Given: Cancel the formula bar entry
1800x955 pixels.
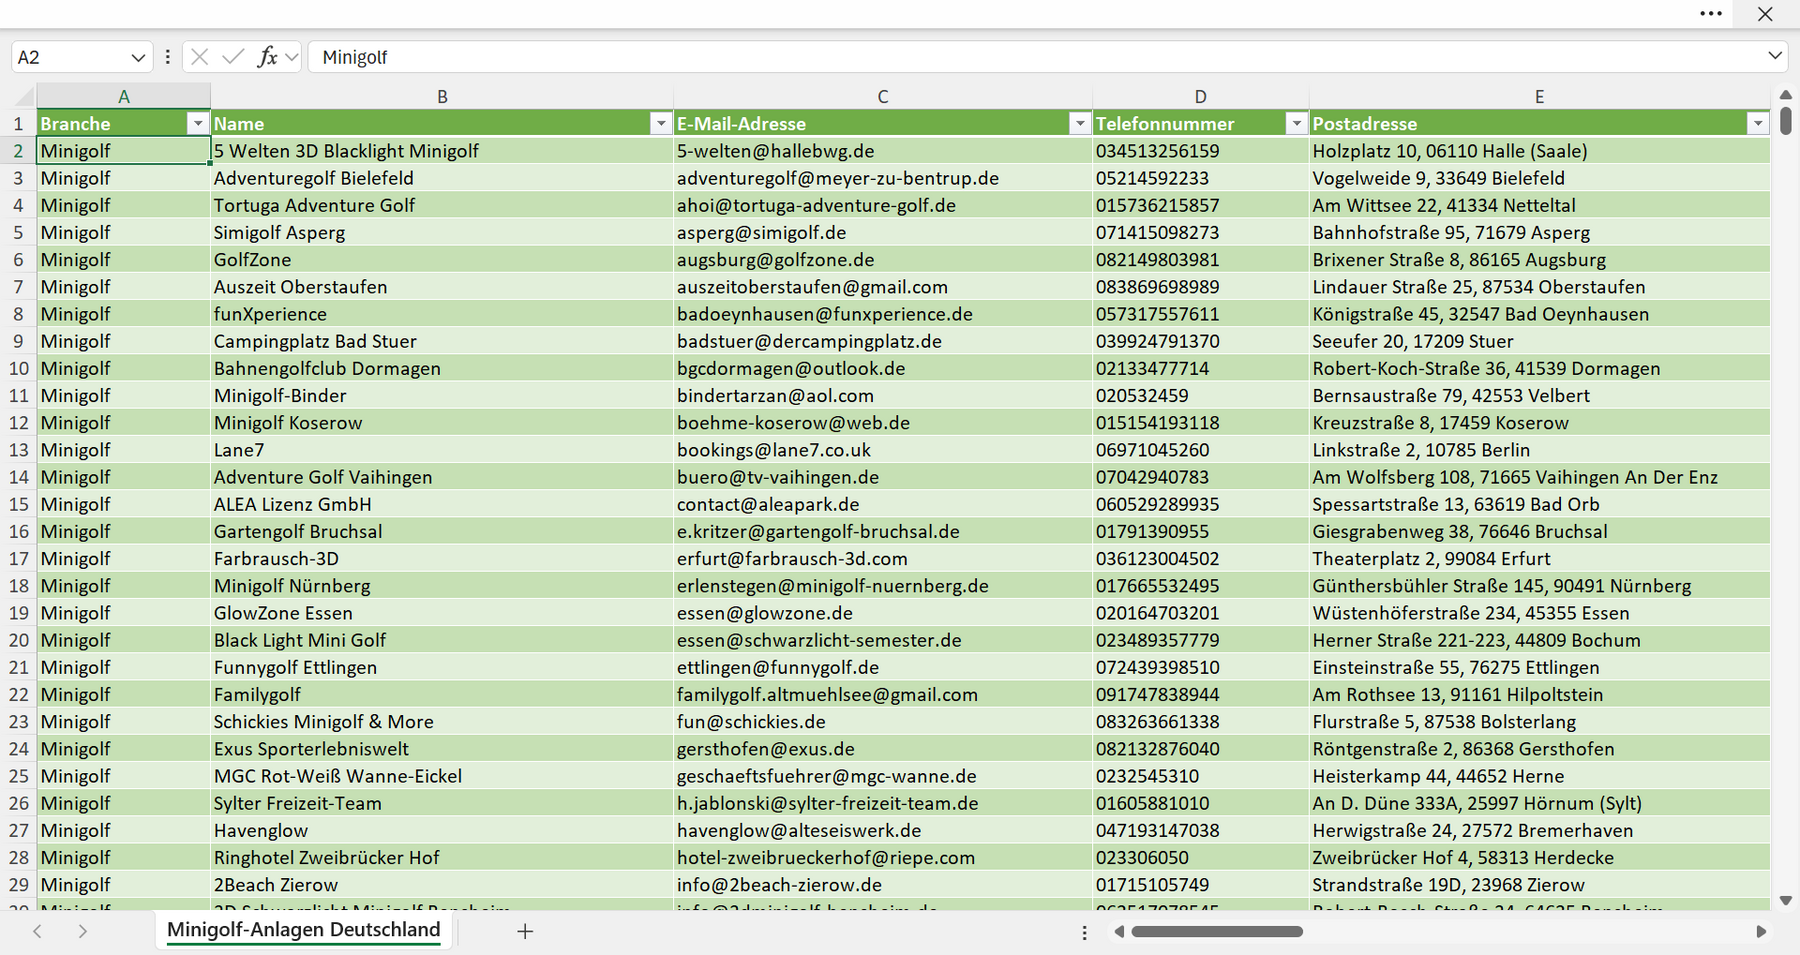Looking at the screenshot, I should click(200, 57).
